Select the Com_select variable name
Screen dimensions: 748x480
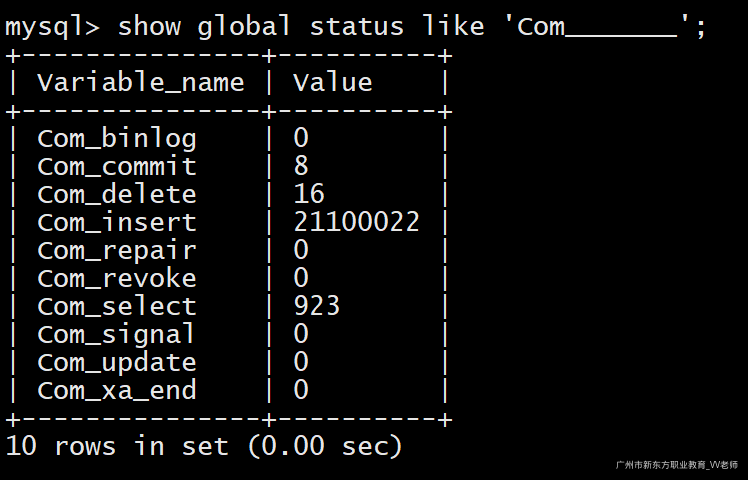(117, 306)
